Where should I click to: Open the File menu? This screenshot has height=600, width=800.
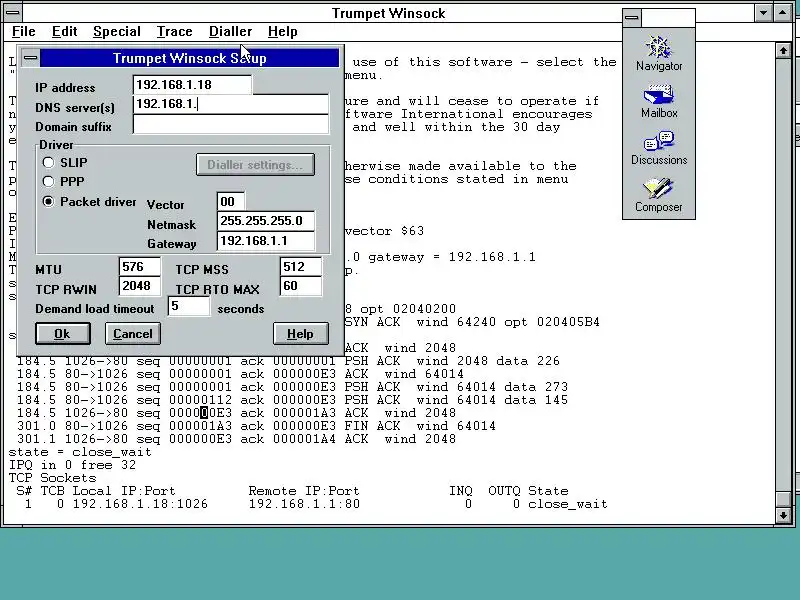click(x=23, y=32)
